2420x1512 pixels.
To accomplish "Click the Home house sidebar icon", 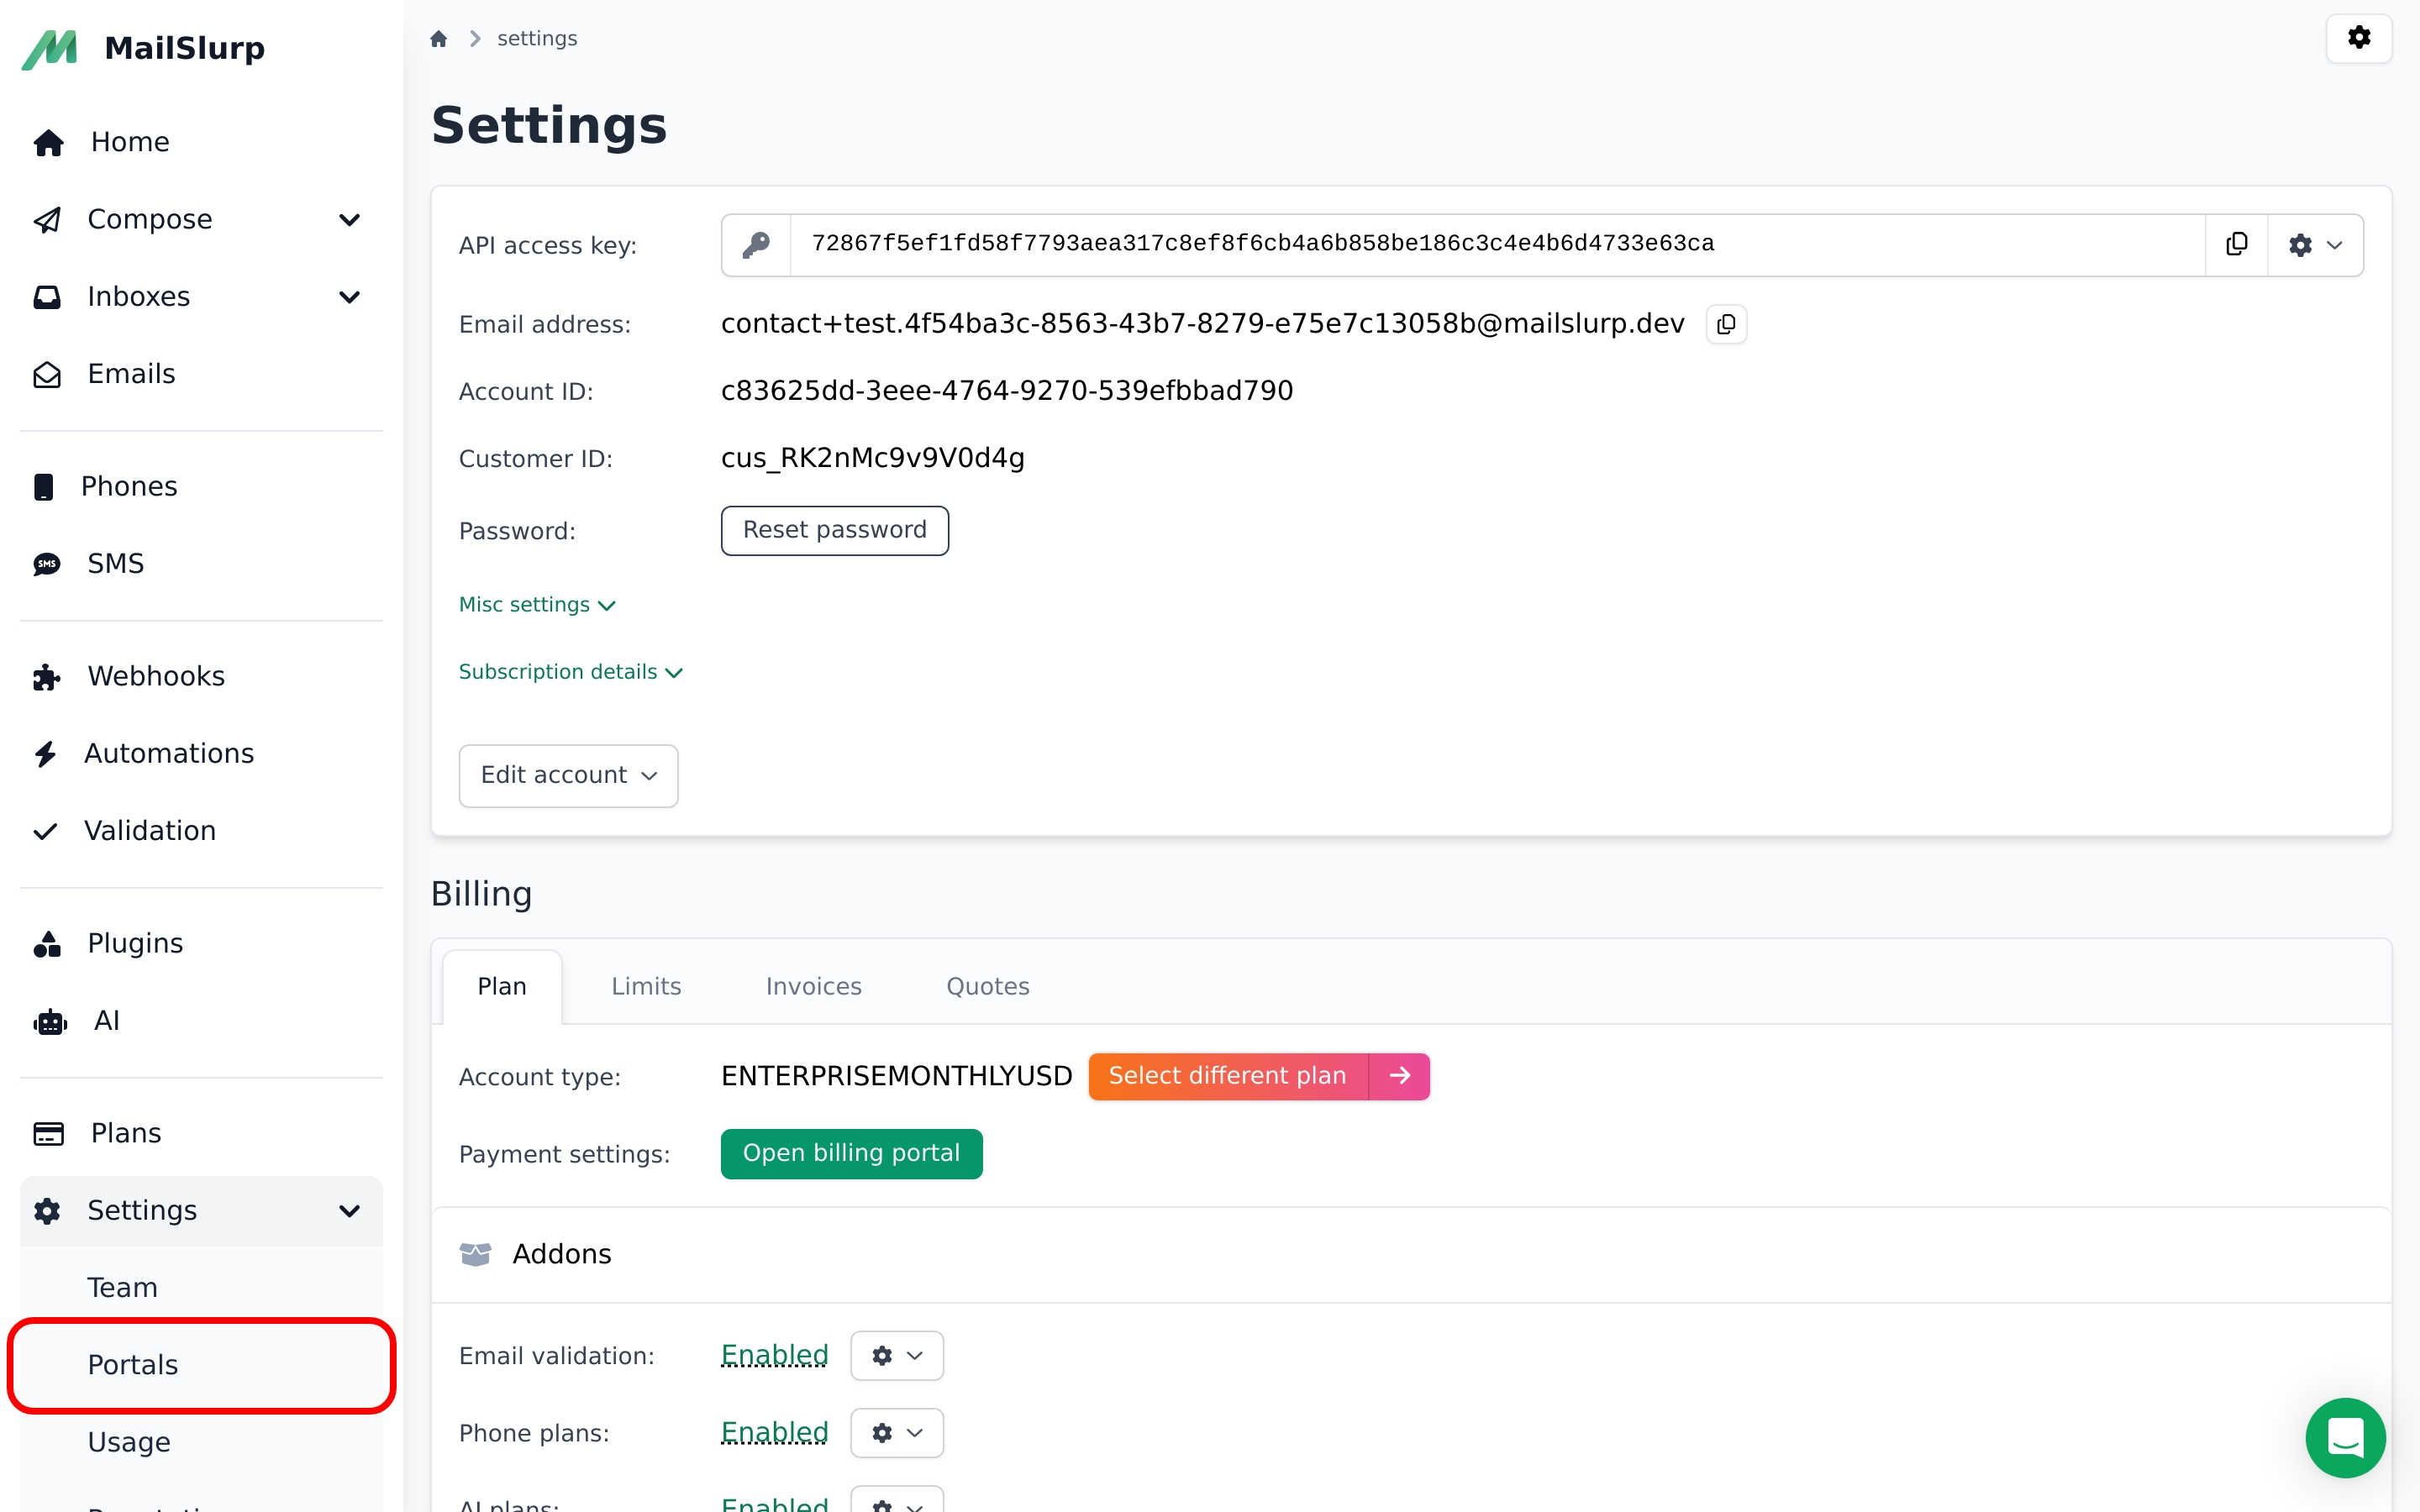I will coord(48,143).
